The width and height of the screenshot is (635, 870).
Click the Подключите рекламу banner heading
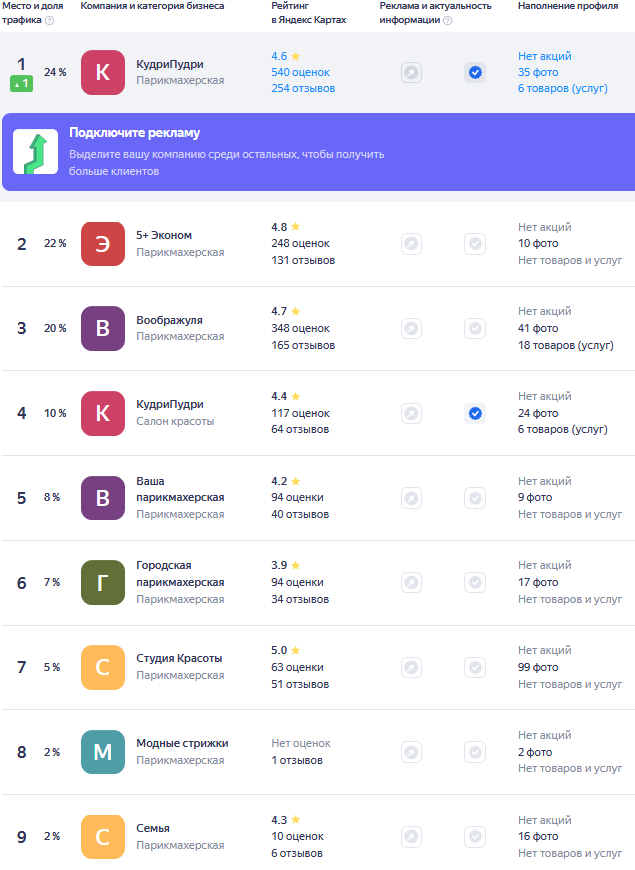coord(134,133)
